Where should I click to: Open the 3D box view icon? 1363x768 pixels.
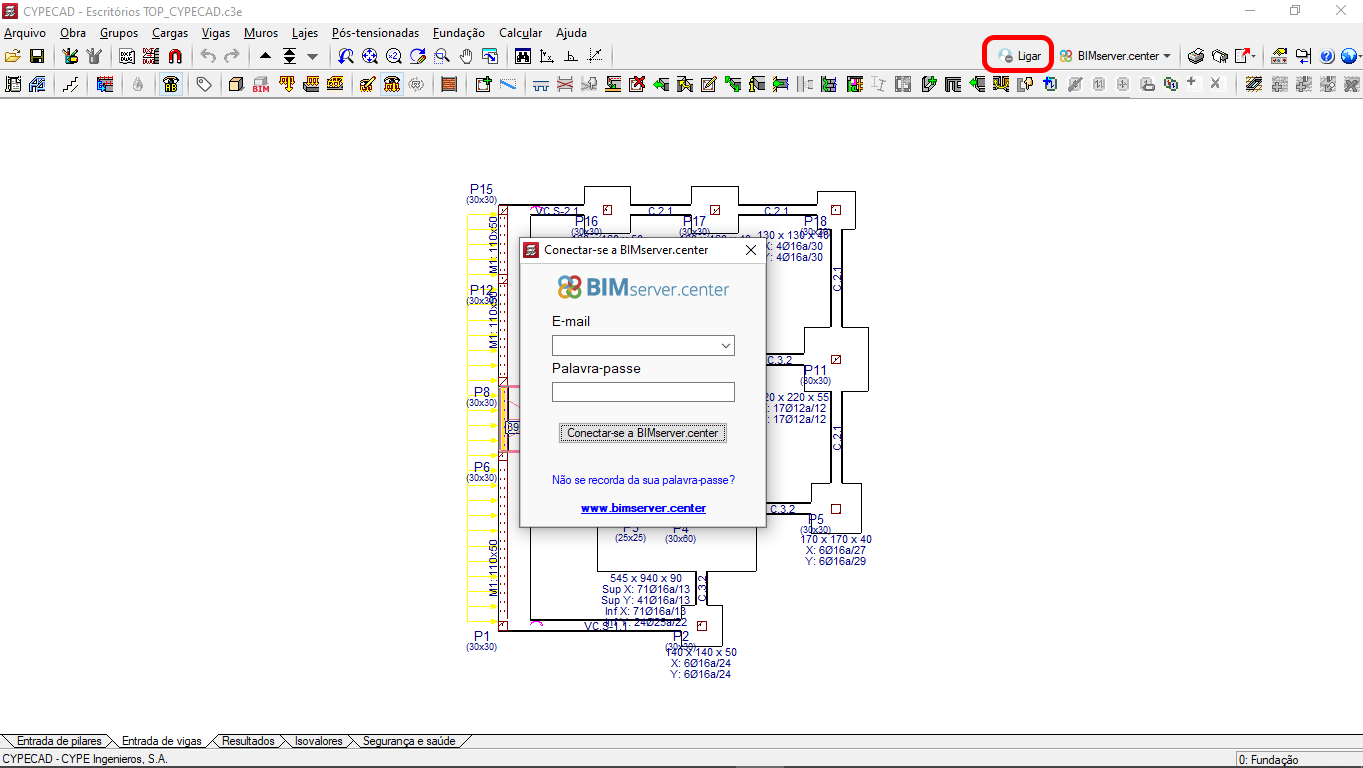(237, 84)
